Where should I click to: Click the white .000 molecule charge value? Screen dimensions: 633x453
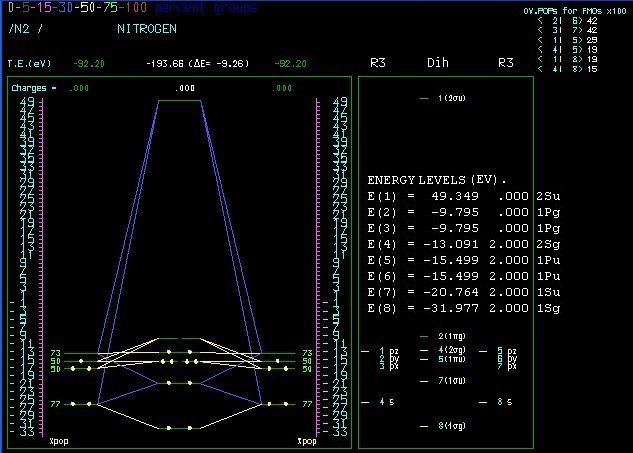(185, 88)
